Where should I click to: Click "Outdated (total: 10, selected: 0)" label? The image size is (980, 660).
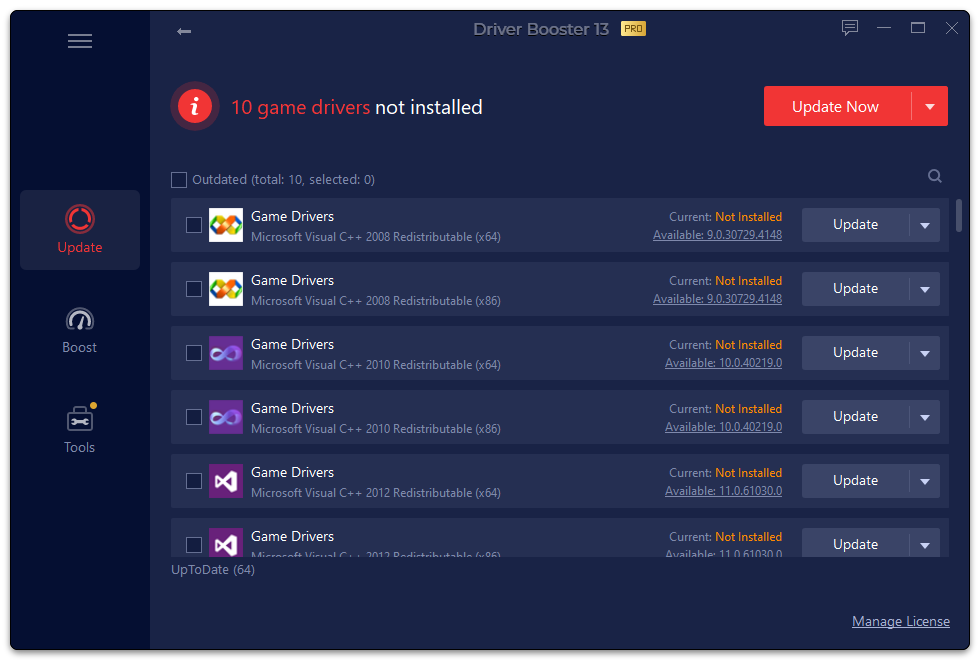click(283, 180)
